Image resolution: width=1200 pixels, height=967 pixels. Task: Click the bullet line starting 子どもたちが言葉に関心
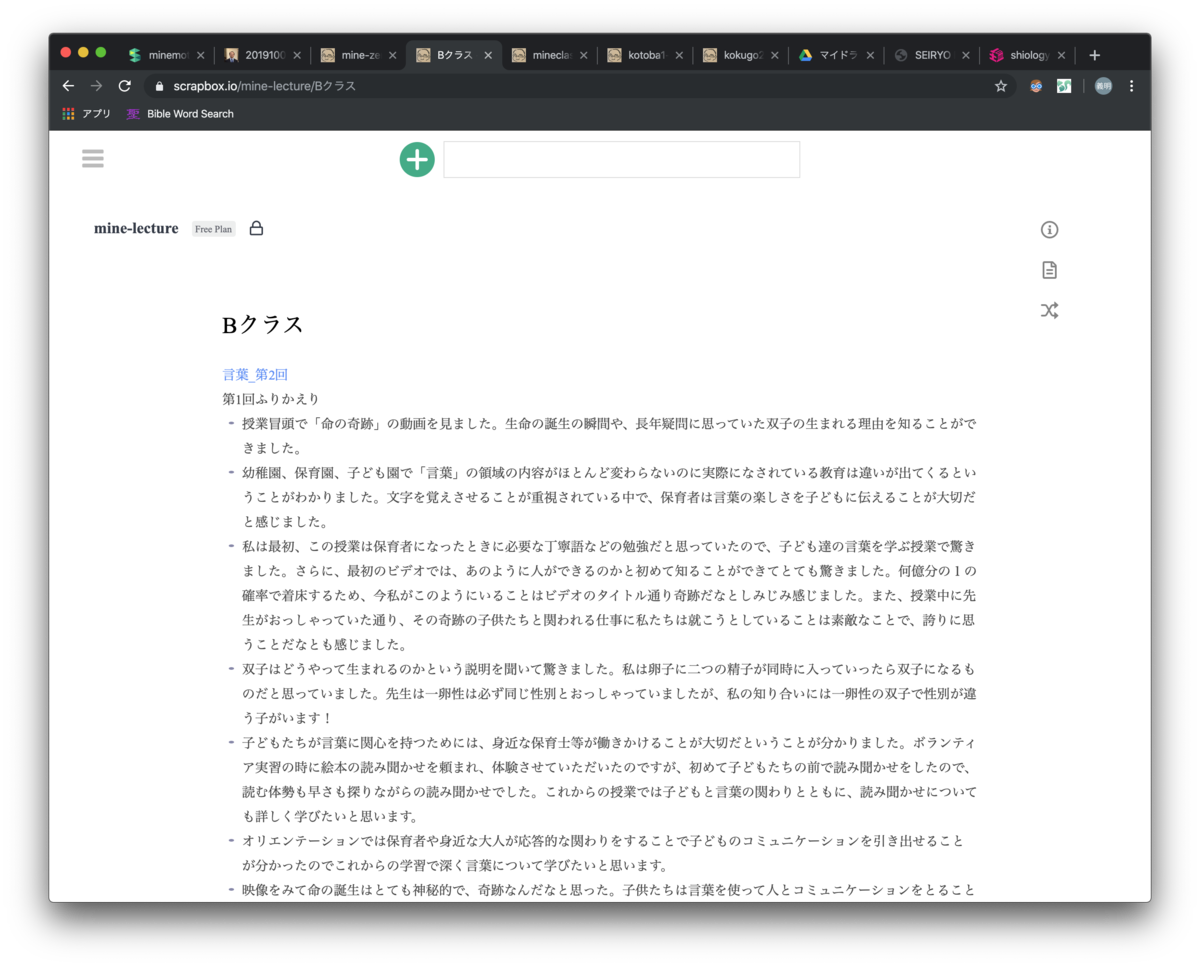click(609, 778)
